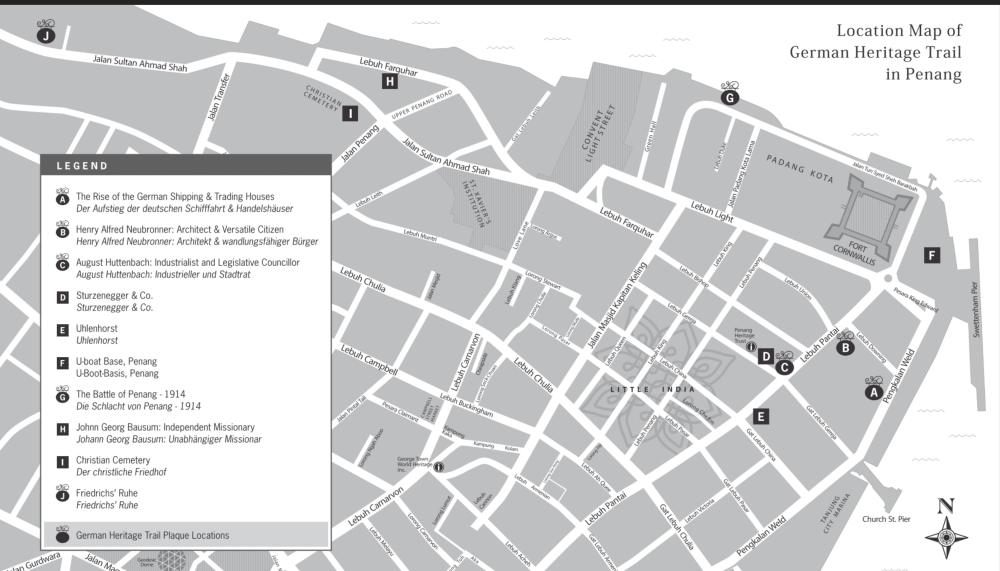Click the 'Lebuh Buckingham' street label
Image resolution: width=1000 pixels, height=571 pixels.
tap(466, 406)
